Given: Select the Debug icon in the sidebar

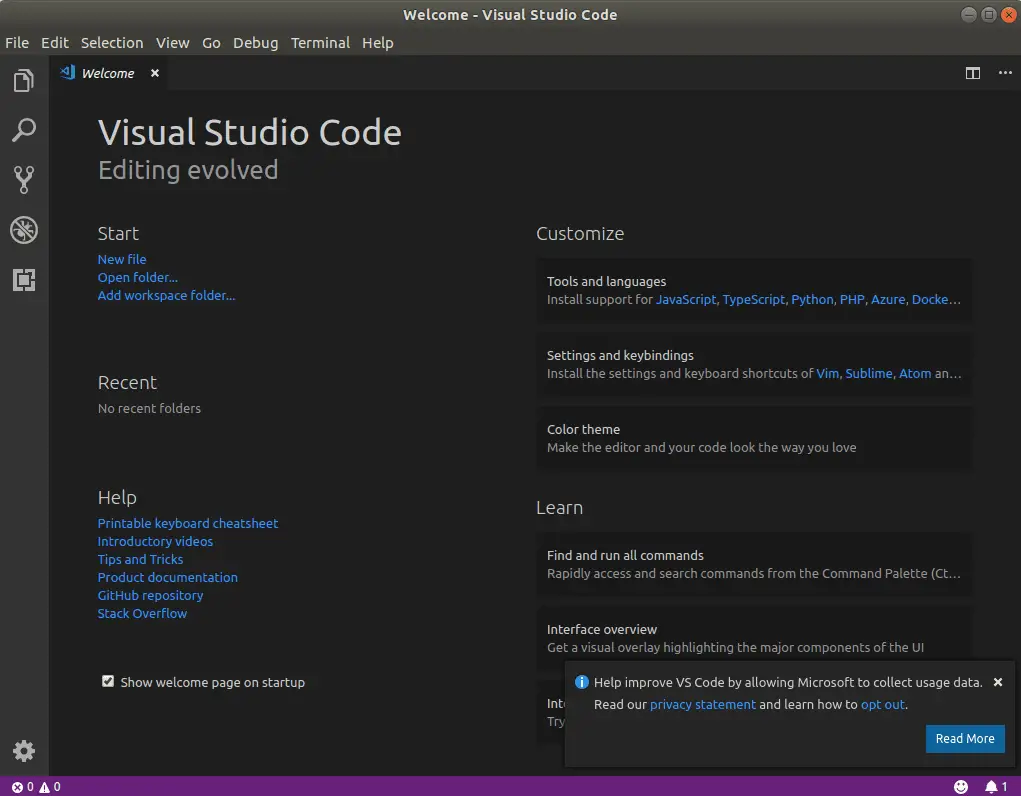Looking at the screenshot, I should [24, 230].
